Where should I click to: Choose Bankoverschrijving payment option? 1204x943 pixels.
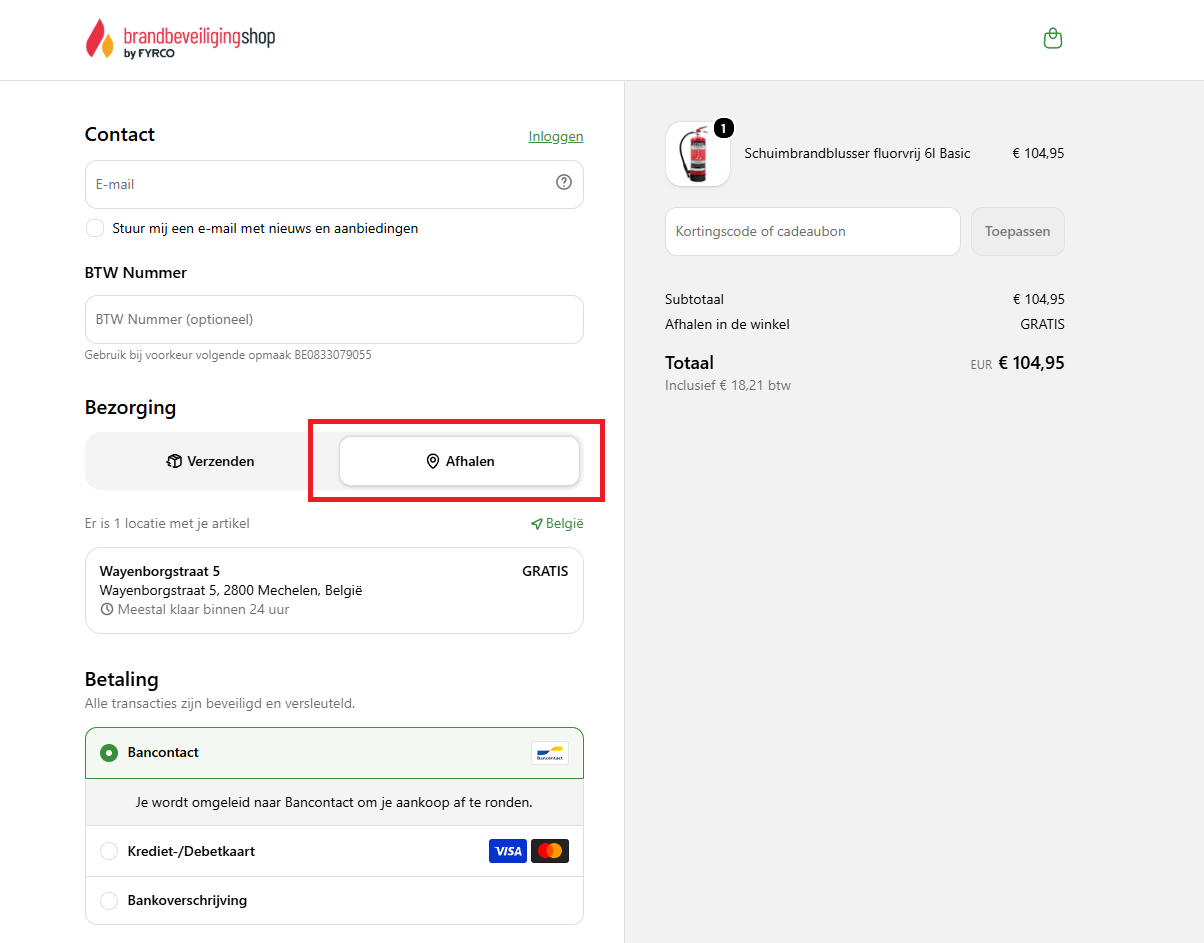[x=334, y=901]
